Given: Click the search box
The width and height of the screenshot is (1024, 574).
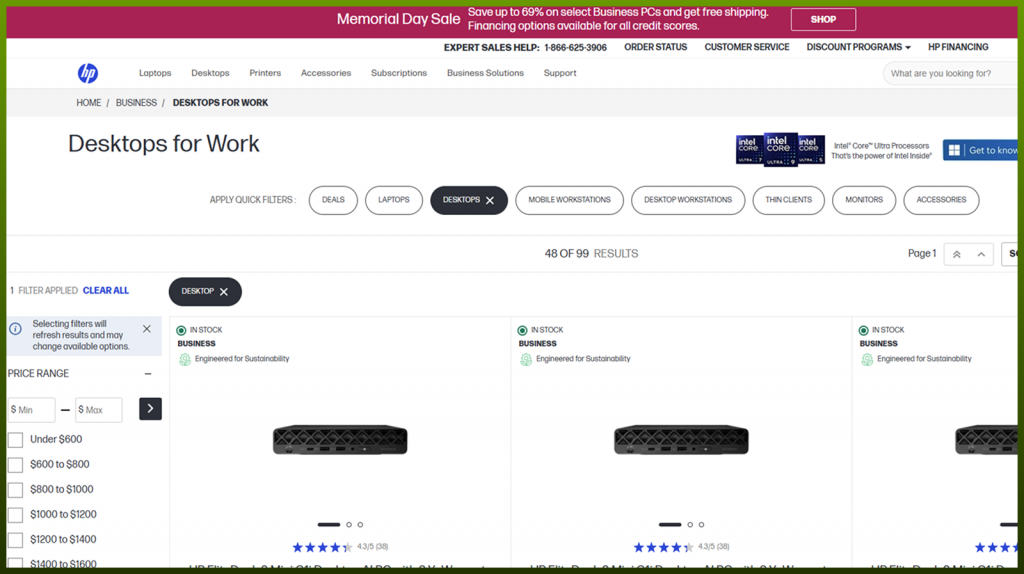Looking at the screenshot, I should 950,74.
